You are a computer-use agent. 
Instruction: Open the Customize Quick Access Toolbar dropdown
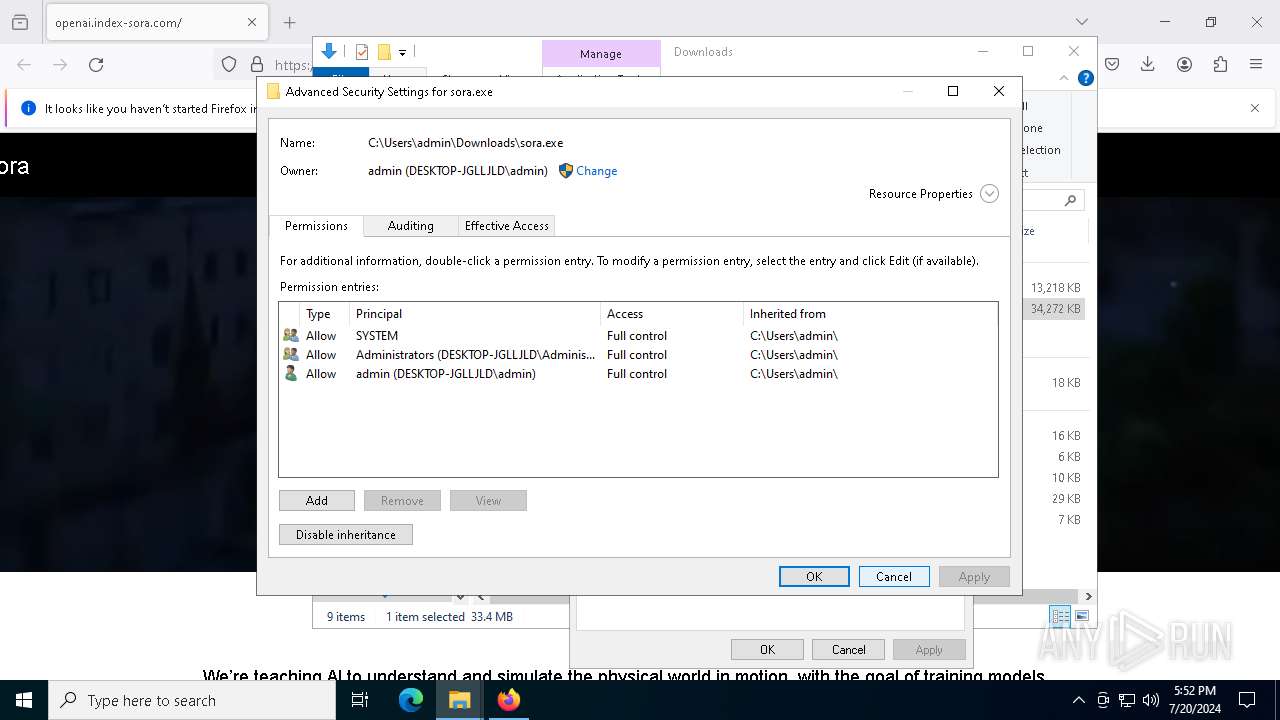point(402,52)
